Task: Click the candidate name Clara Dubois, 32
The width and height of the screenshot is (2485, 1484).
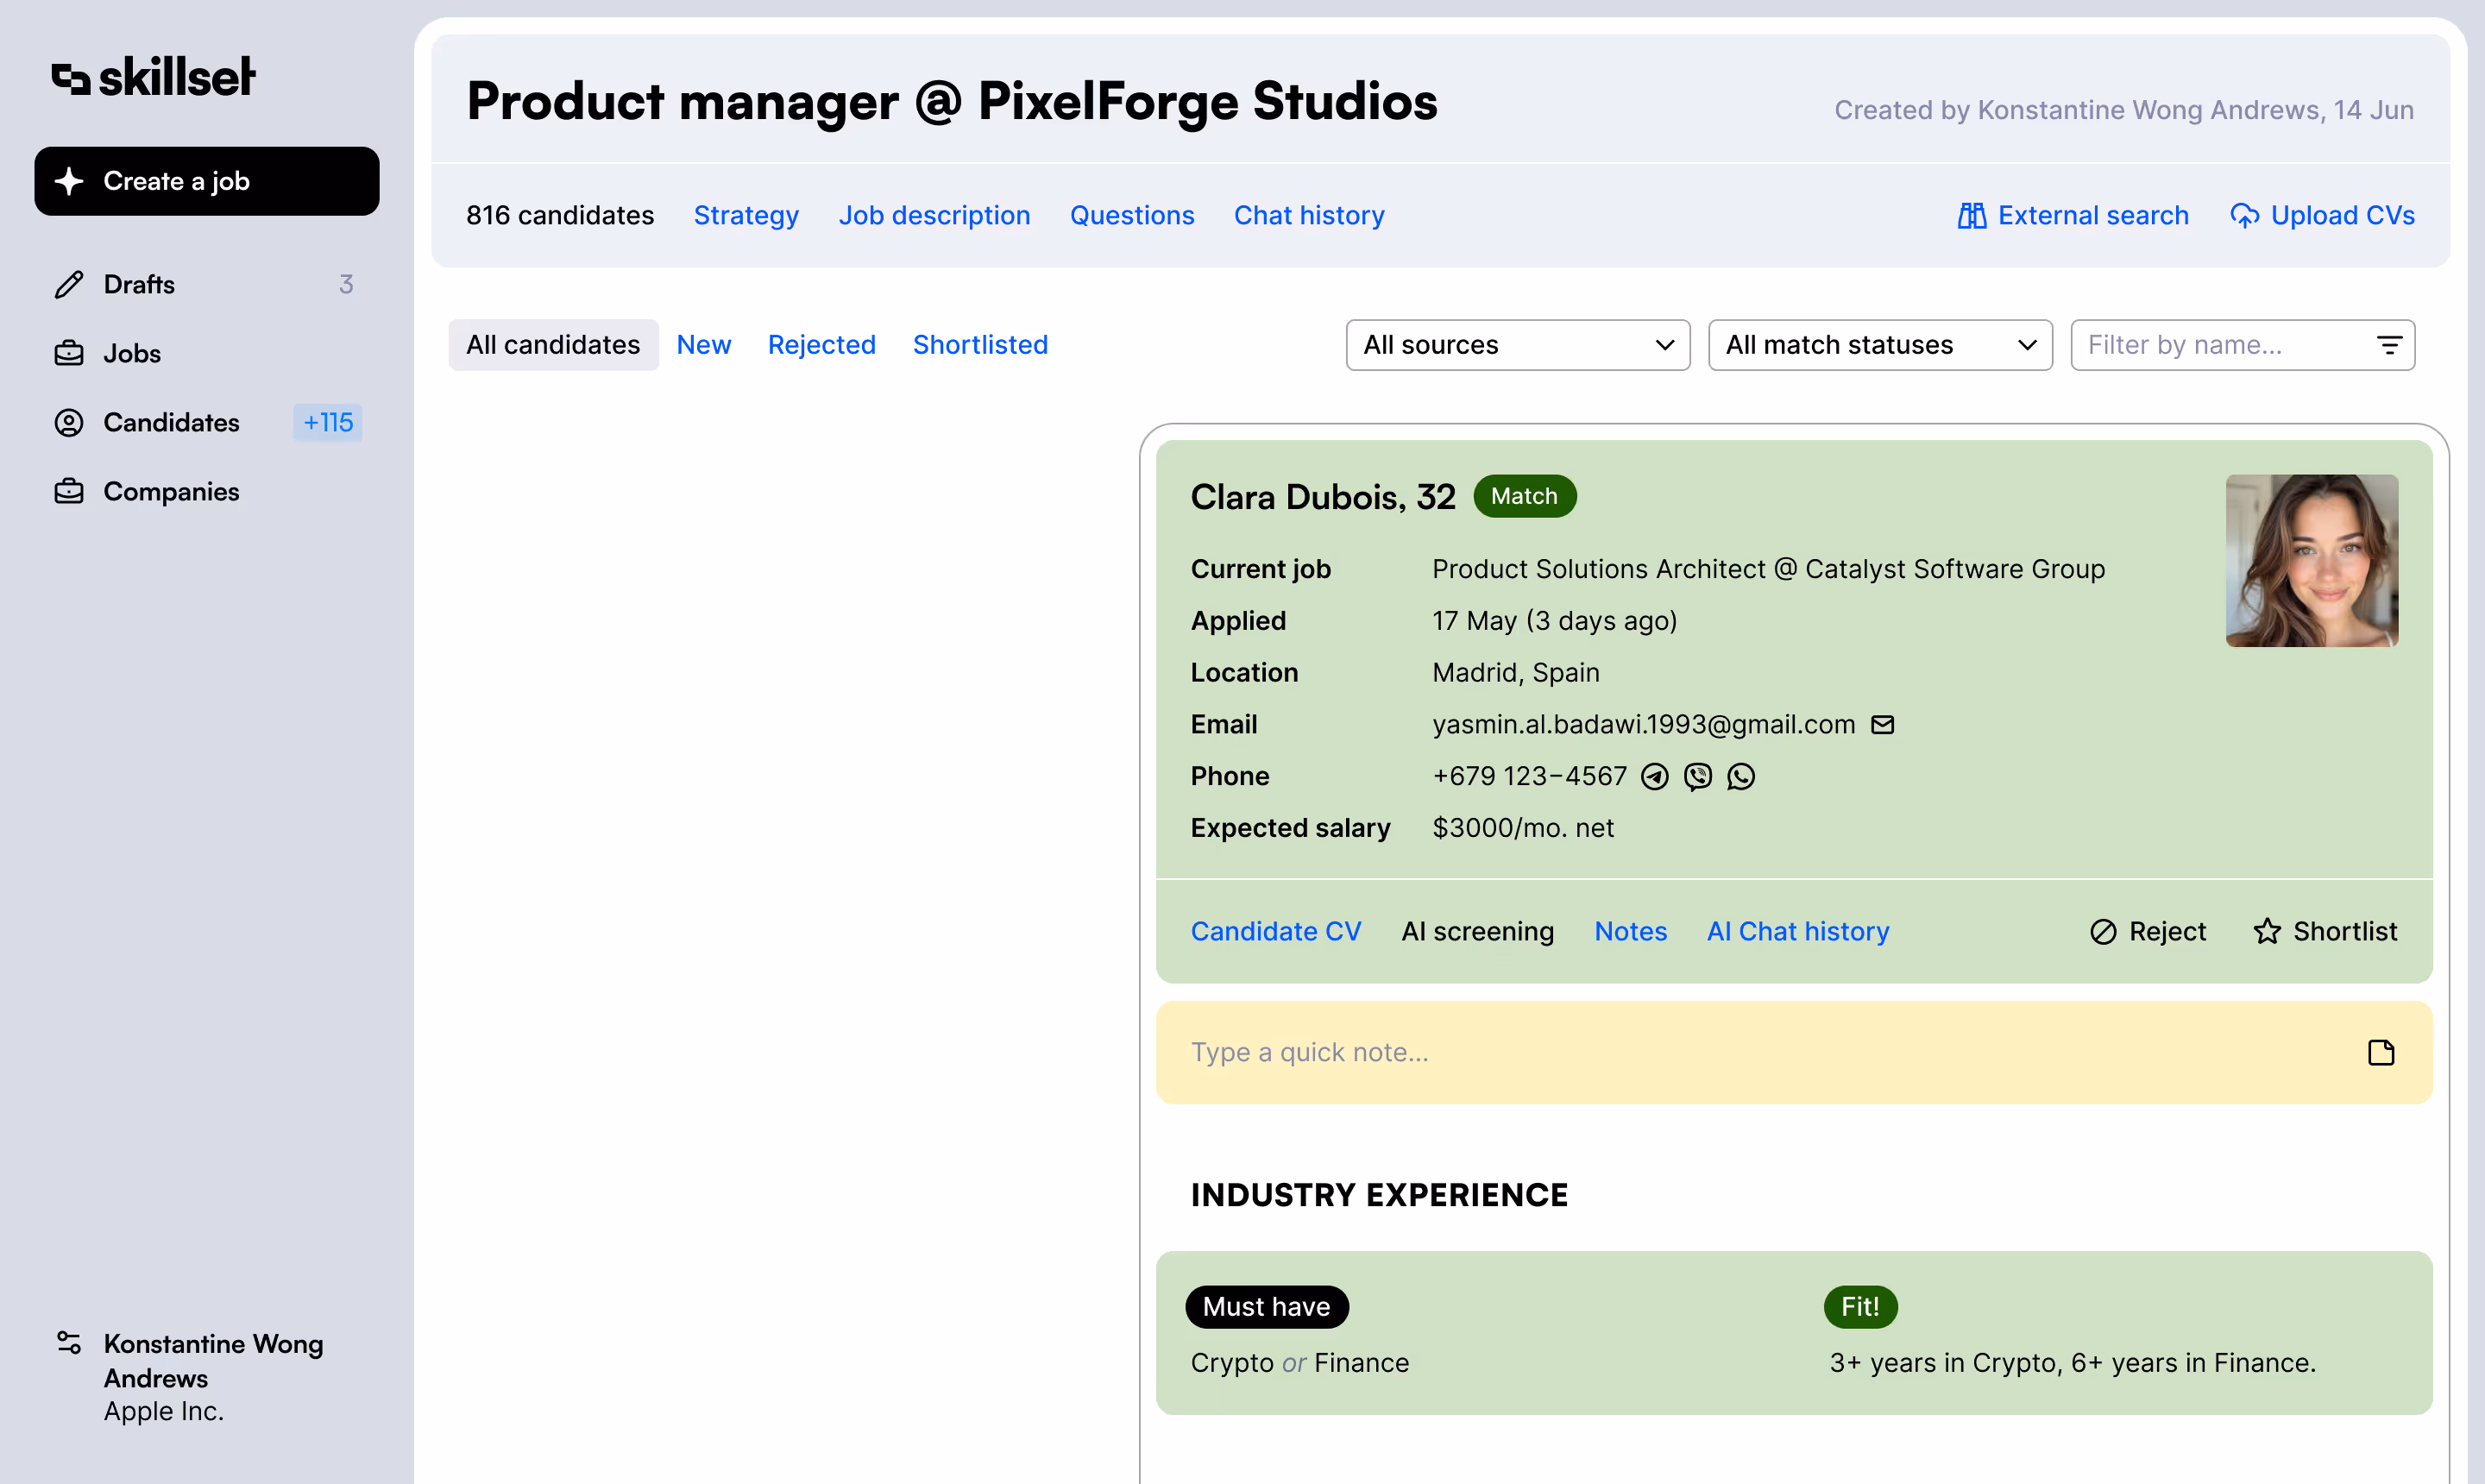Action: tap(1323, 497)
